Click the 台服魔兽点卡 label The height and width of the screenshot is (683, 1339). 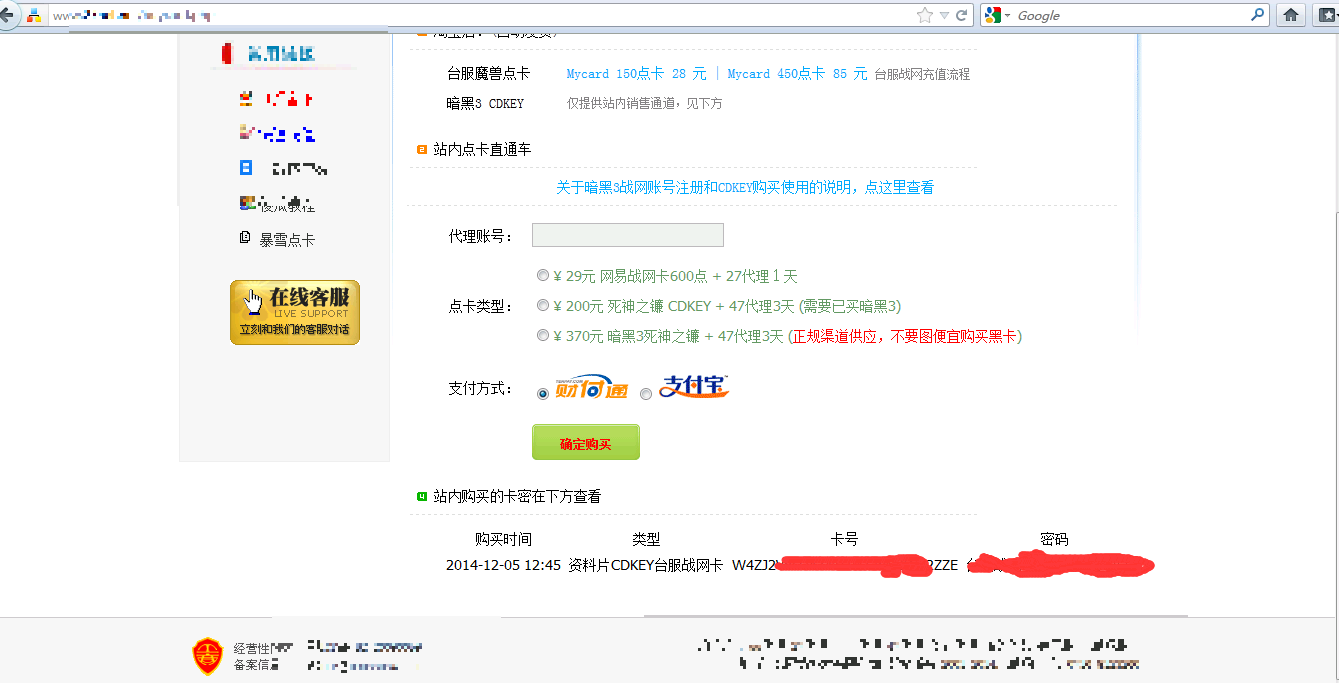(488, 74)
